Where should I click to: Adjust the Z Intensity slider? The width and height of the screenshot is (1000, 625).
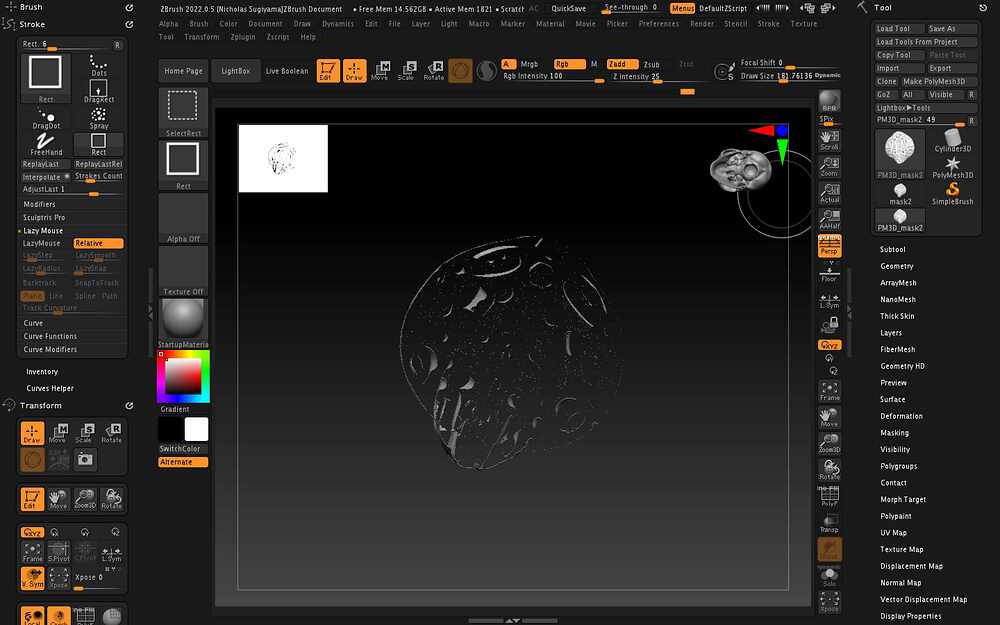pyautogui.click(x=658, y=77)
